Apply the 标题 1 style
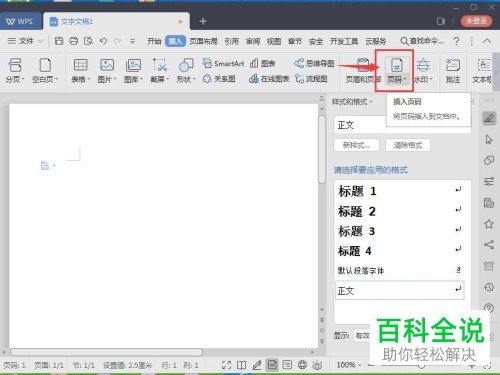Image resolution: width=500 pixels, height=375 pixels. click(x=399, y=191)
